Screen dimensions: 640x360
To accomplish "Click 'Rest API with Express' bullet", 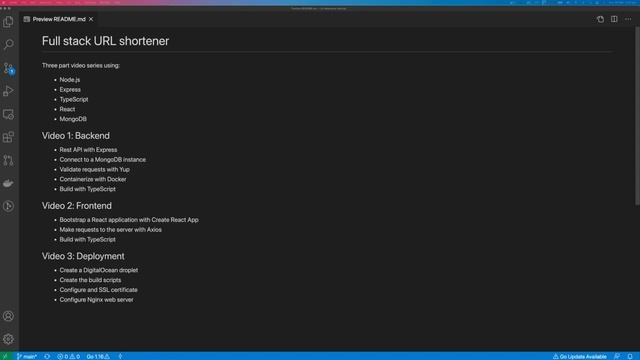I will pos(88,150).
